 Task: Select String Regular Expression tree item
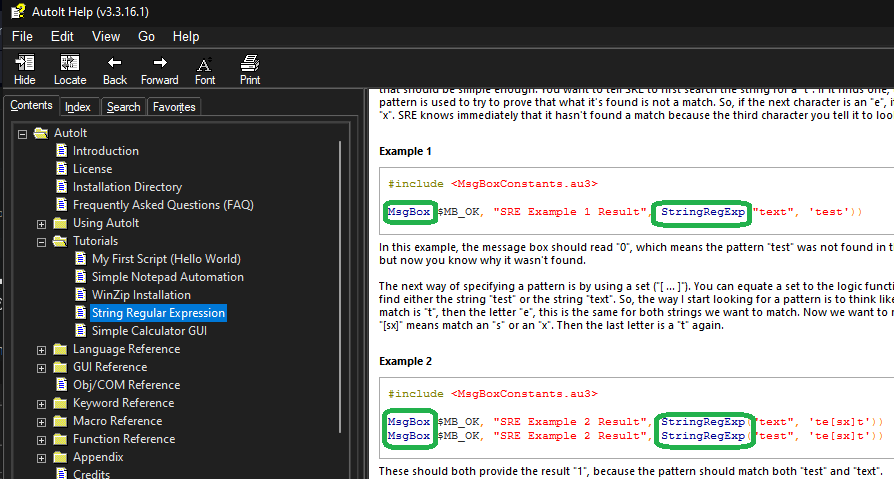click(x=159, y=312)
